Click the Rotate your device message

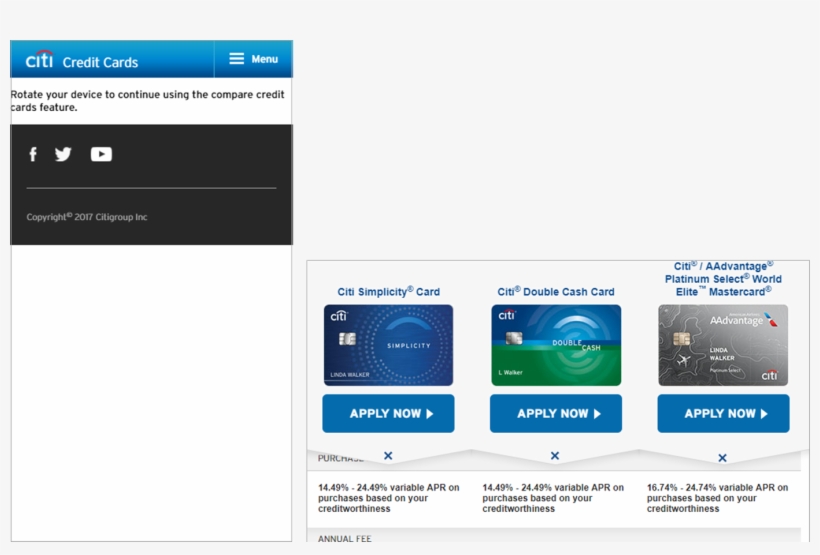147,101
